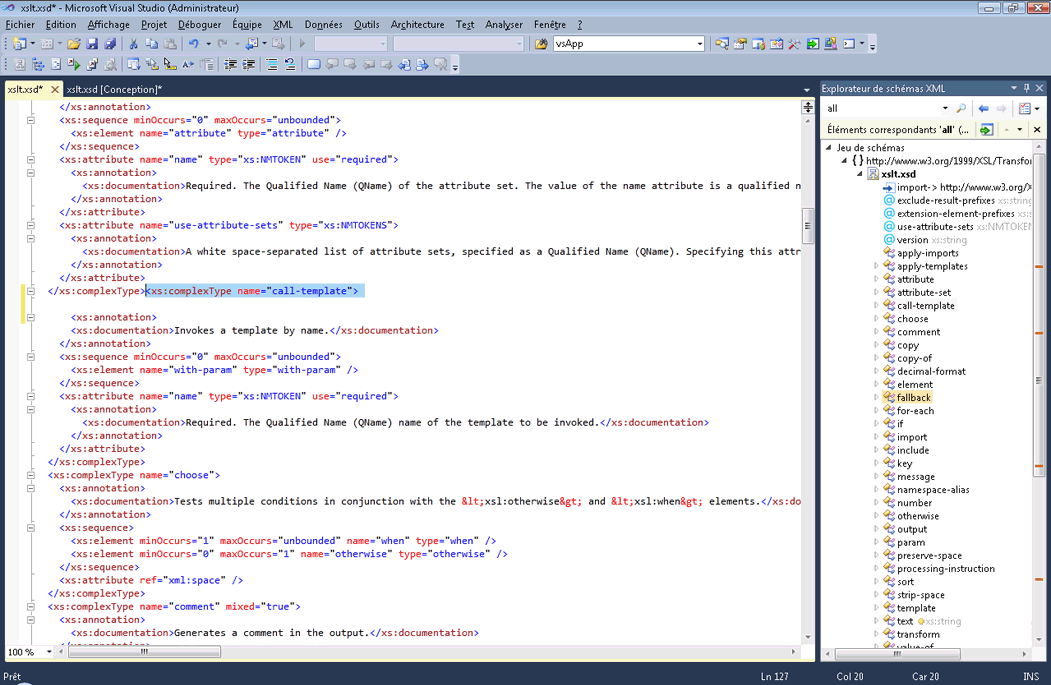Select the use-attribute-sets attribute item

point(935,227)
